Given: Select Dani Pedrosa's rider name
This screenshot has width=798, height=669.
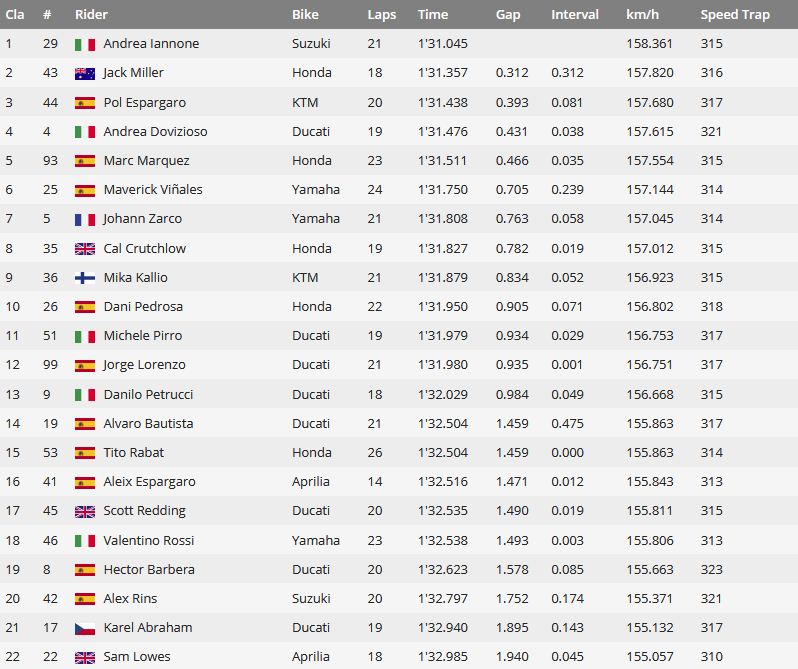Looking at the screenshot, I should [x=143, y=307].
